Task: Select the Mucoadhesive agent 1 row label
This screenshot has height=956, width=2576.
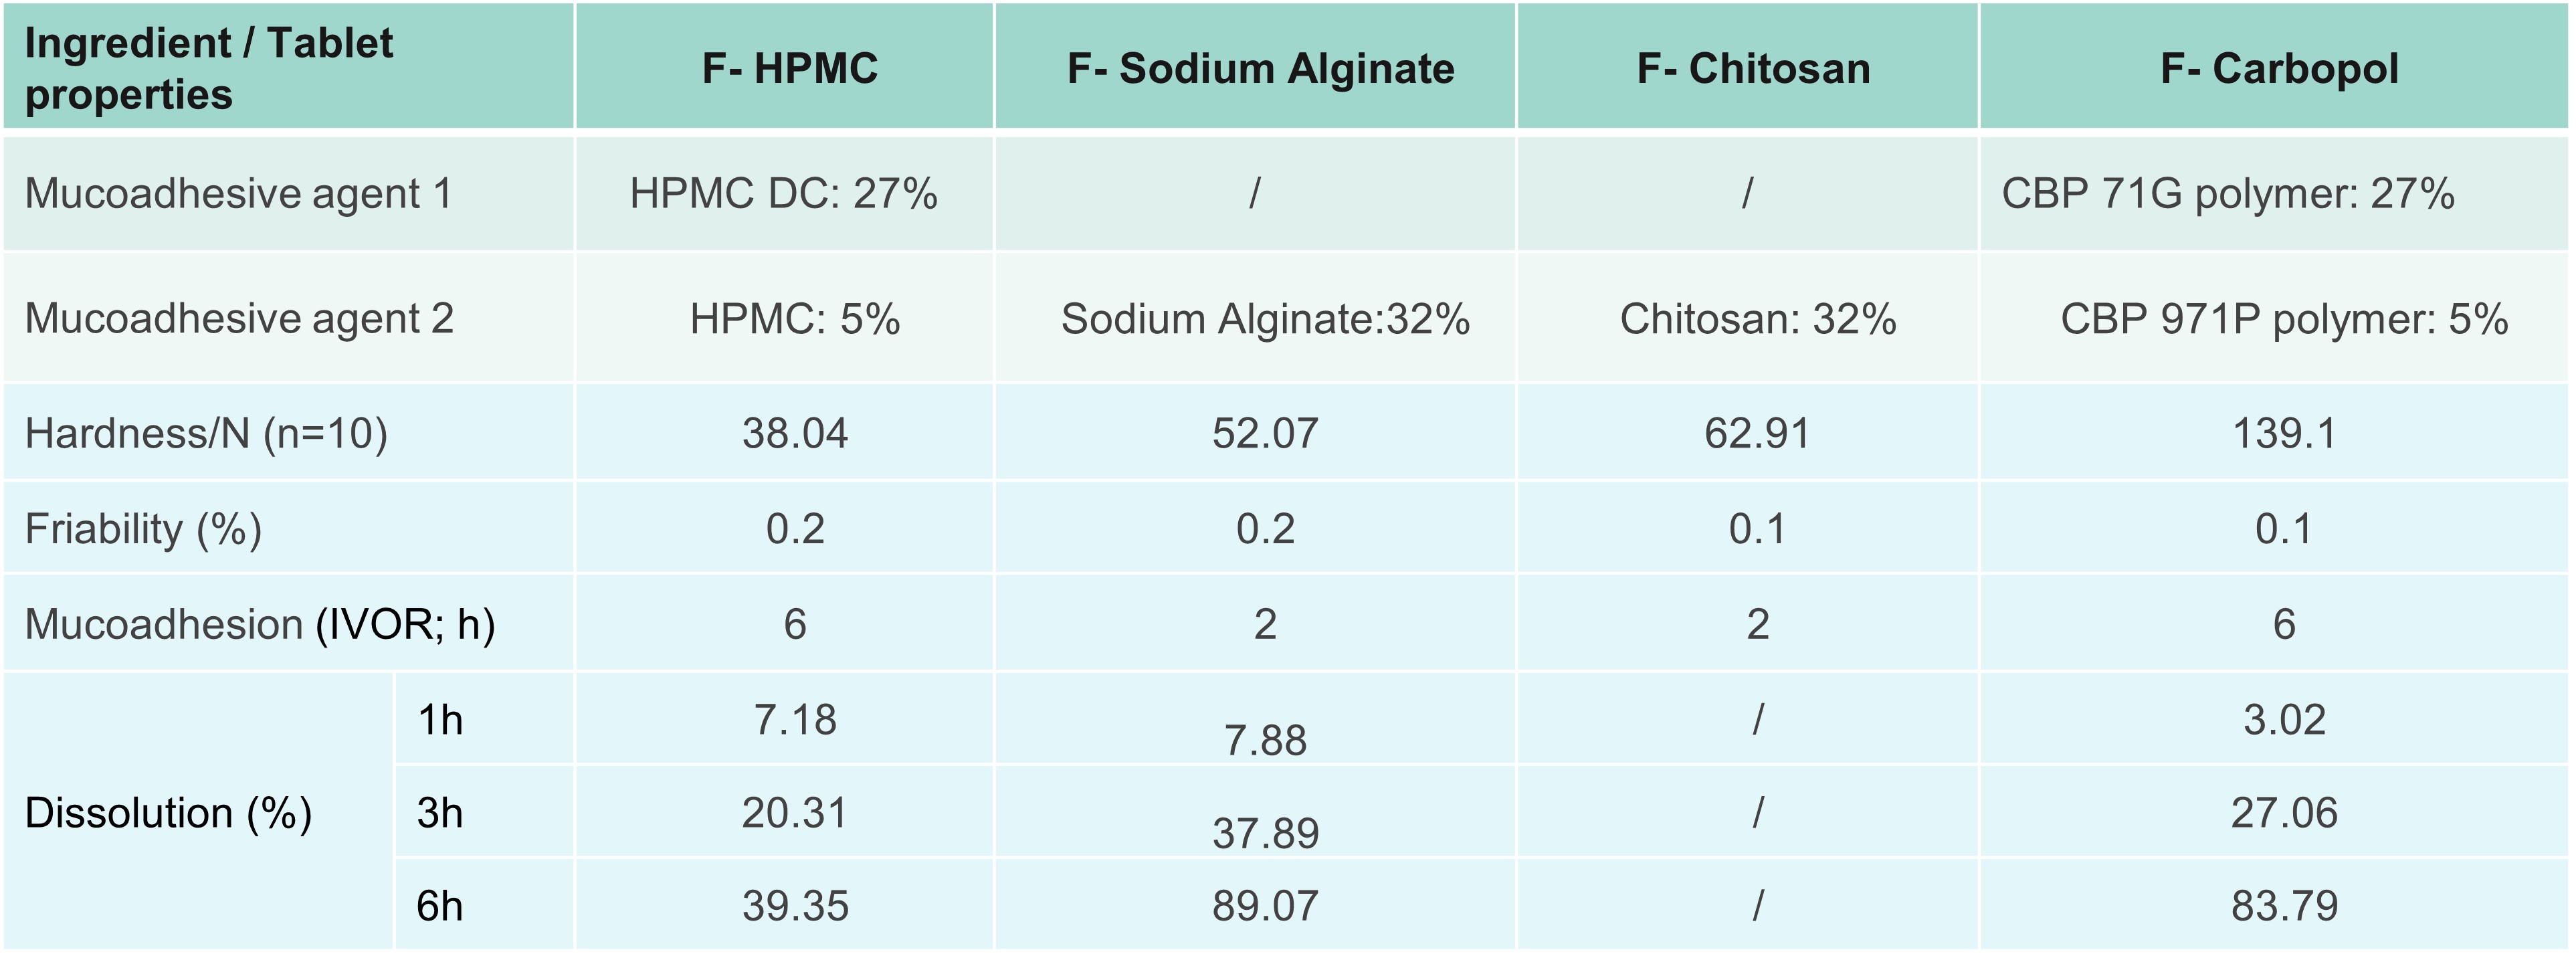Action: click(238, 194)
